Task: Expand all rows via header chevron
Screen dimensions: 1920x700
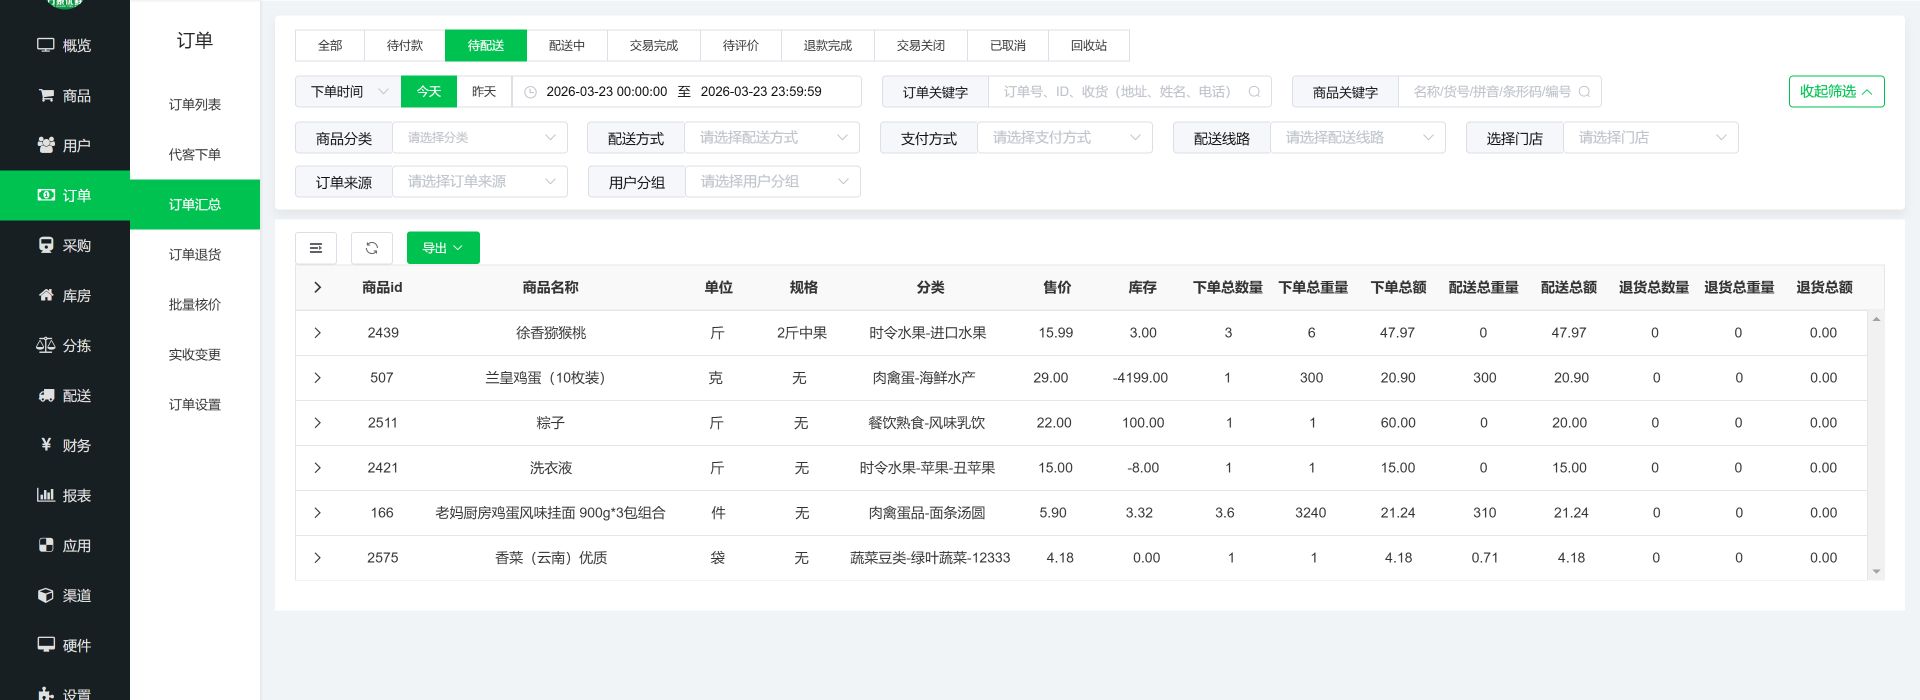Action: click(317, 287)
